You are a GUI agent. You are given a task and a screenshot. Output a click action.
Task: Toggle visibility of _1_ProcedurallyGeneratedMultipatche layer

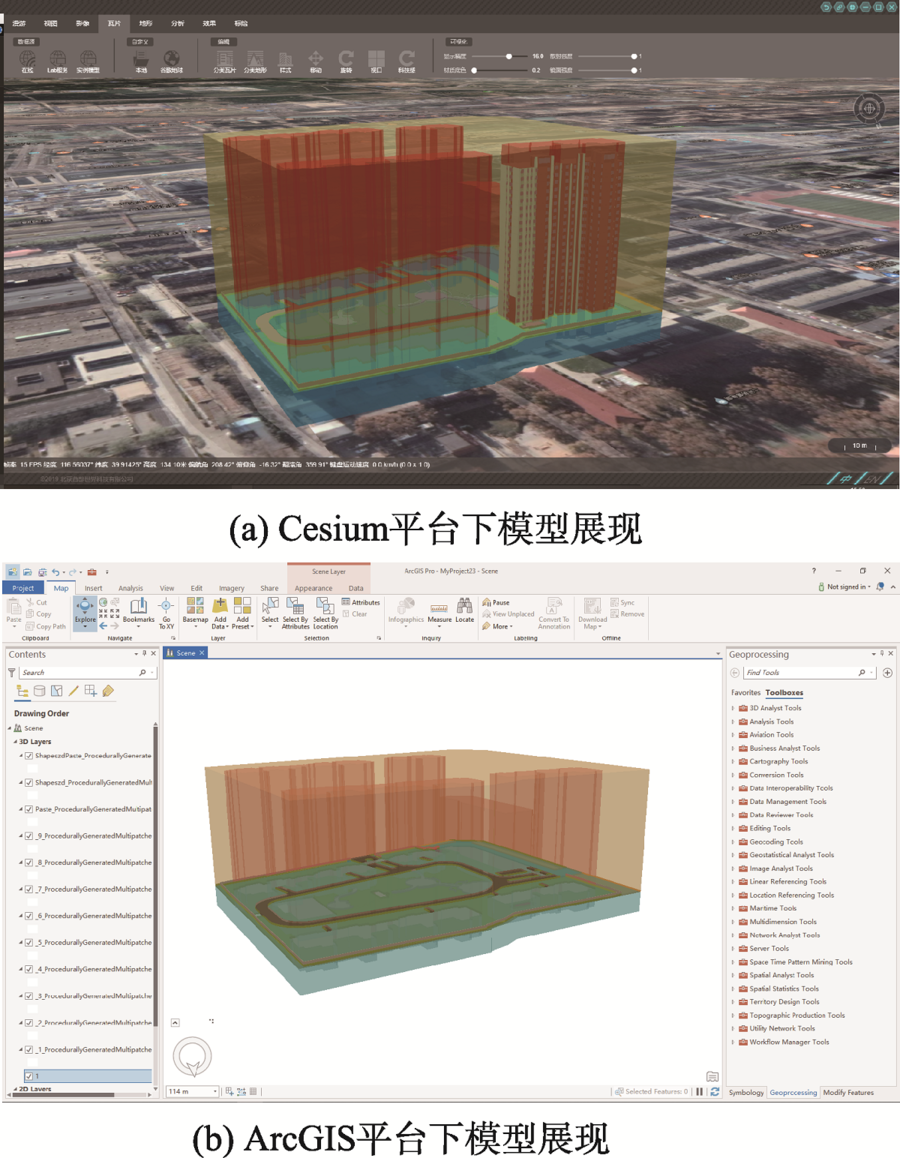point(29,1049)
